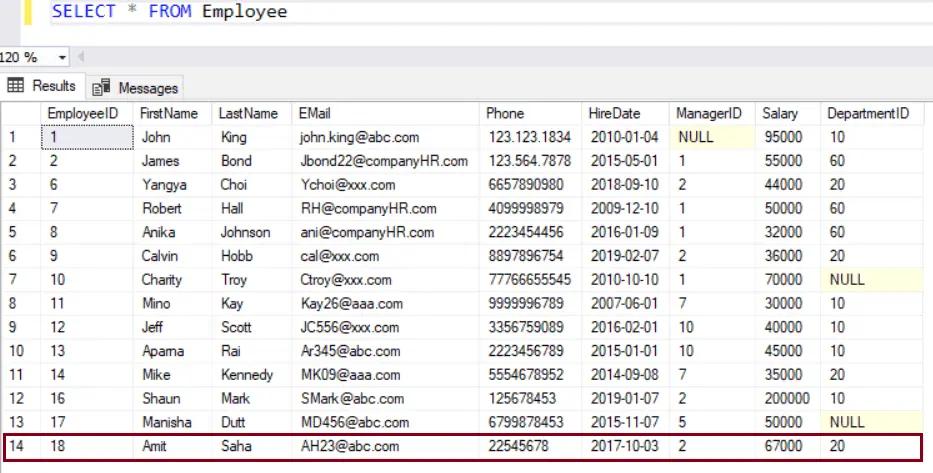This screenshot has width=933, height=473.
Task: Select the NULL DepartmentID cell for Charity Troy
Action: click(x=846, y=280)
